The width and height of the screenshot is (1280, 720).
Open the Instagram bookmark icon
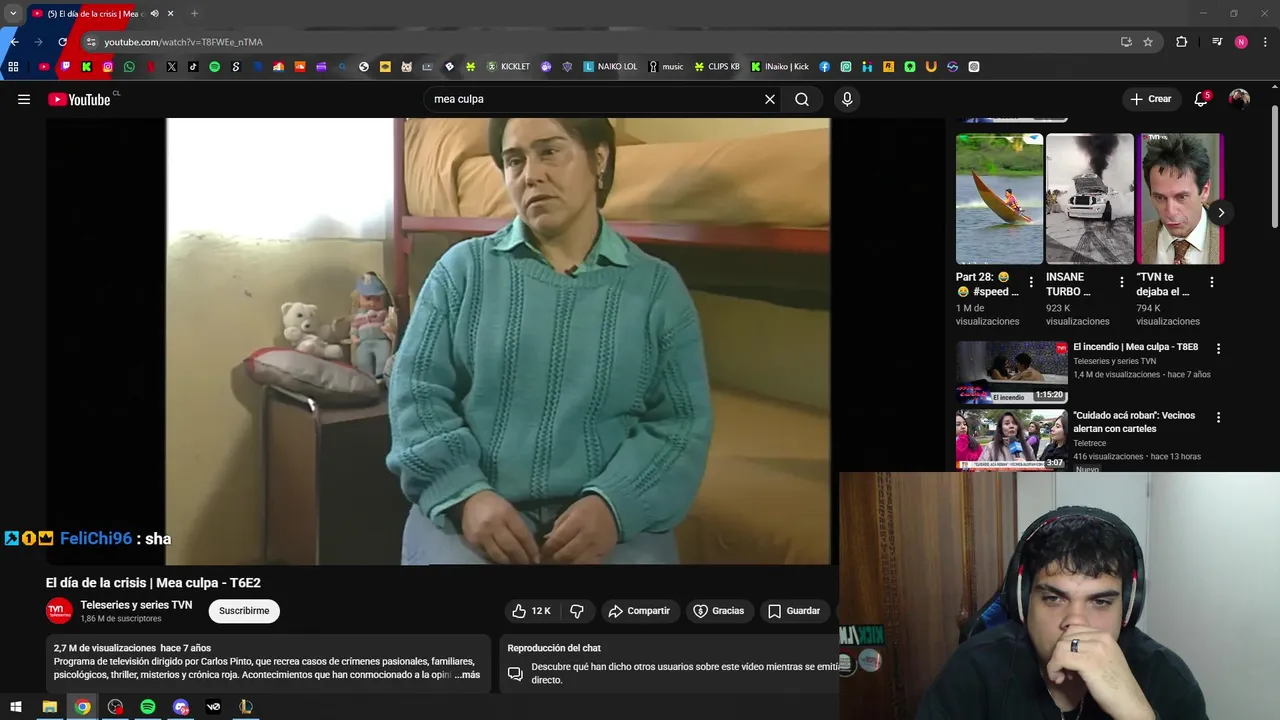(108, 67)
